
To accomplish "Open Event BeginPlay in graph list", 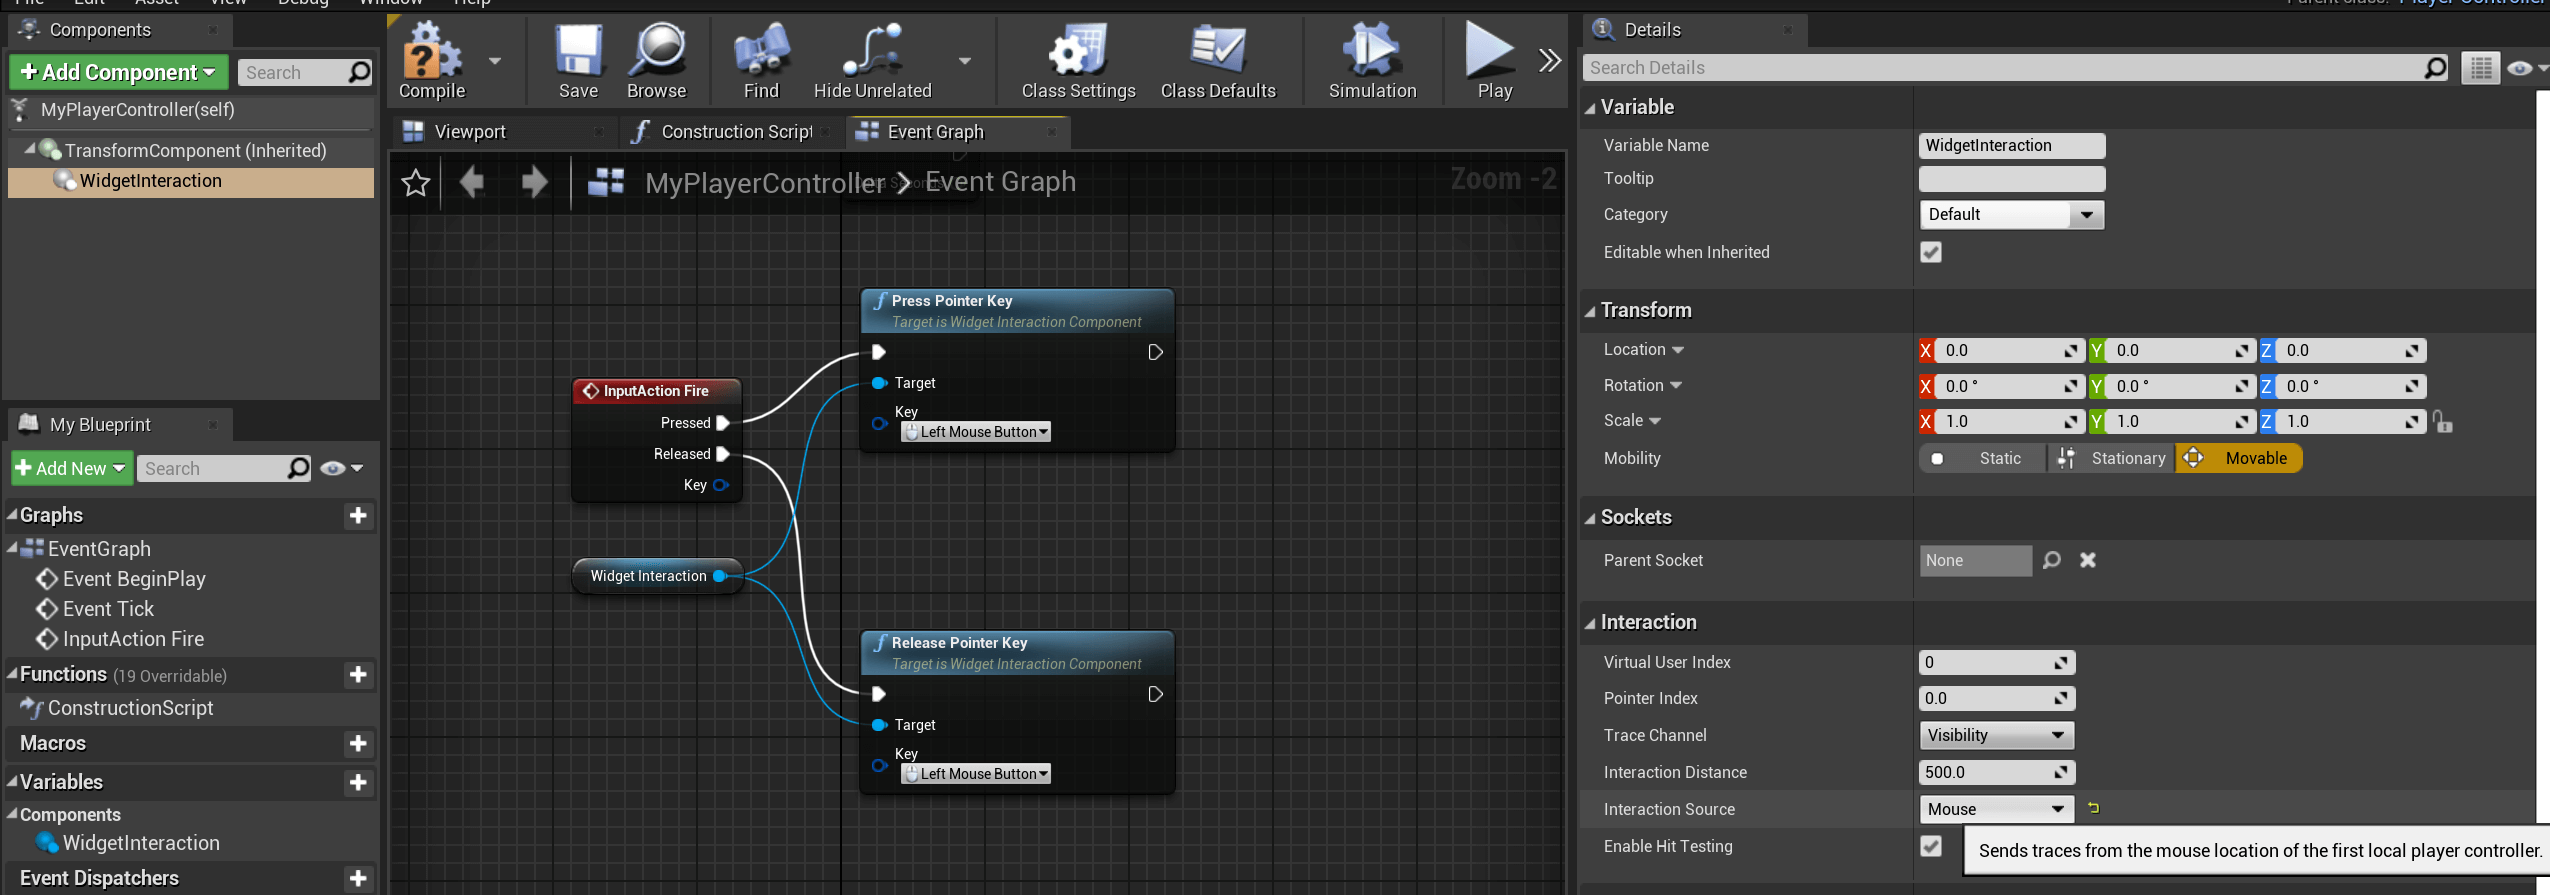I will click(133, 579).
